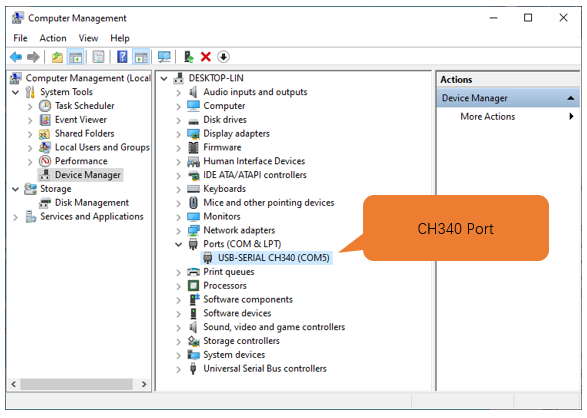
Task: Click the Keyboards device icon
Action: tap(193, 189)
